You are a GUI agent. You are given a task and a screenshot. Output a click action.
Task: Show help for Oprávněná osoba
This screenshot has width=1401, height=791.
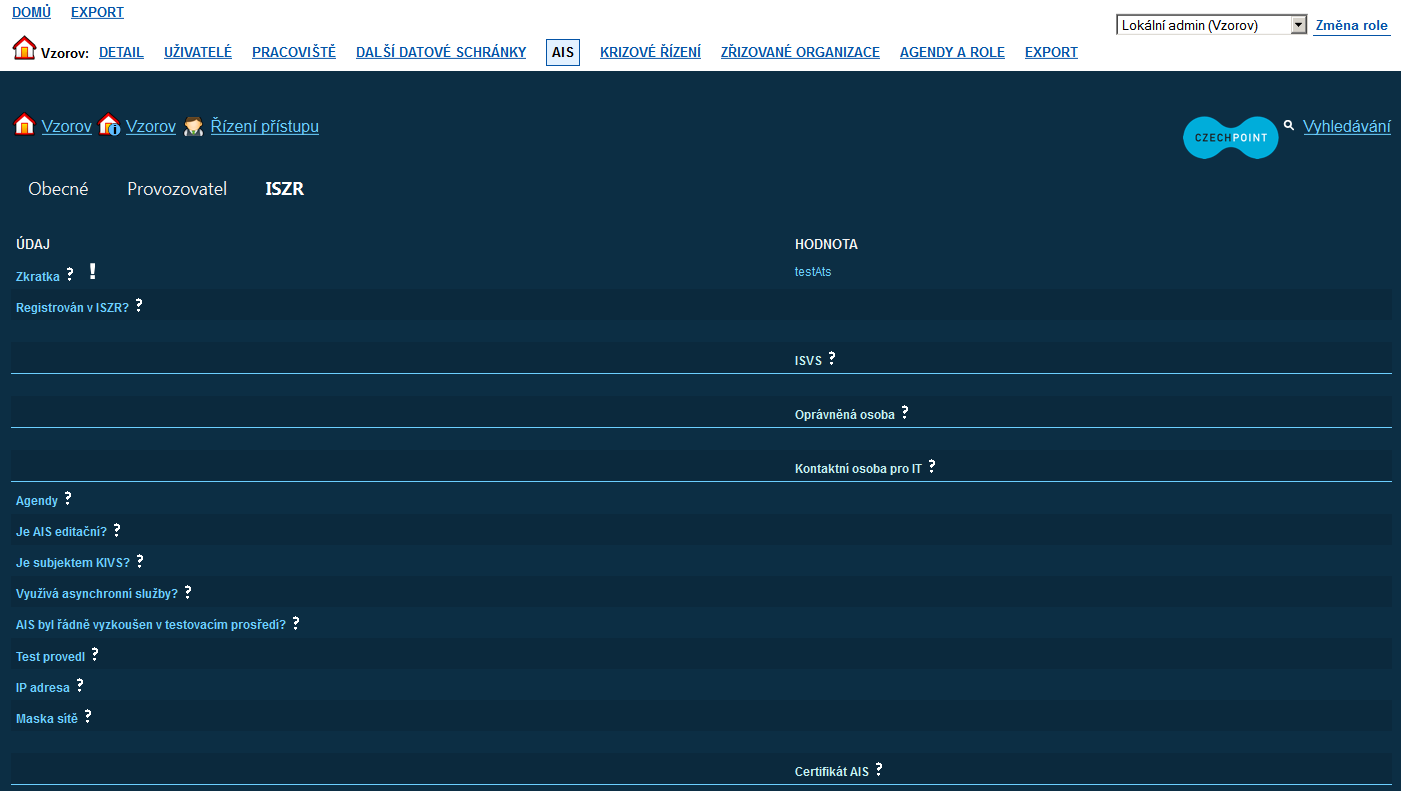tap(905, 412)
